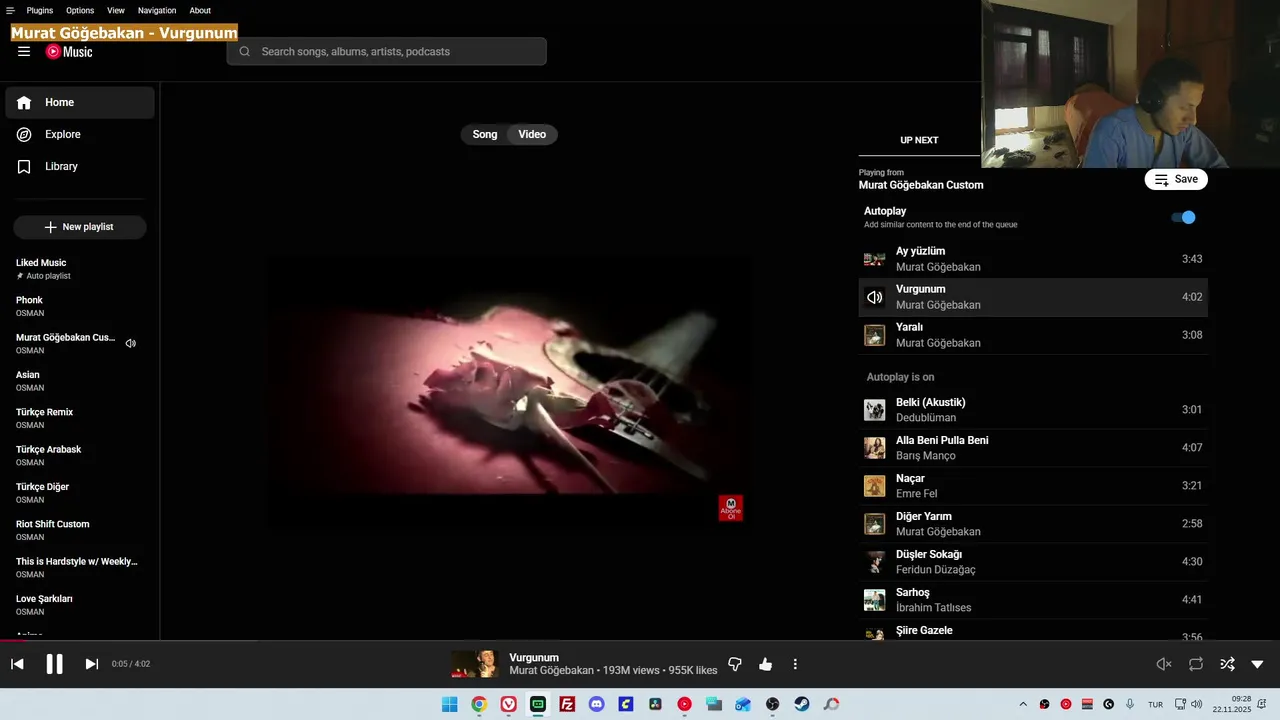
Task: Open the Options menu
Action: click(x=80, y=10)
